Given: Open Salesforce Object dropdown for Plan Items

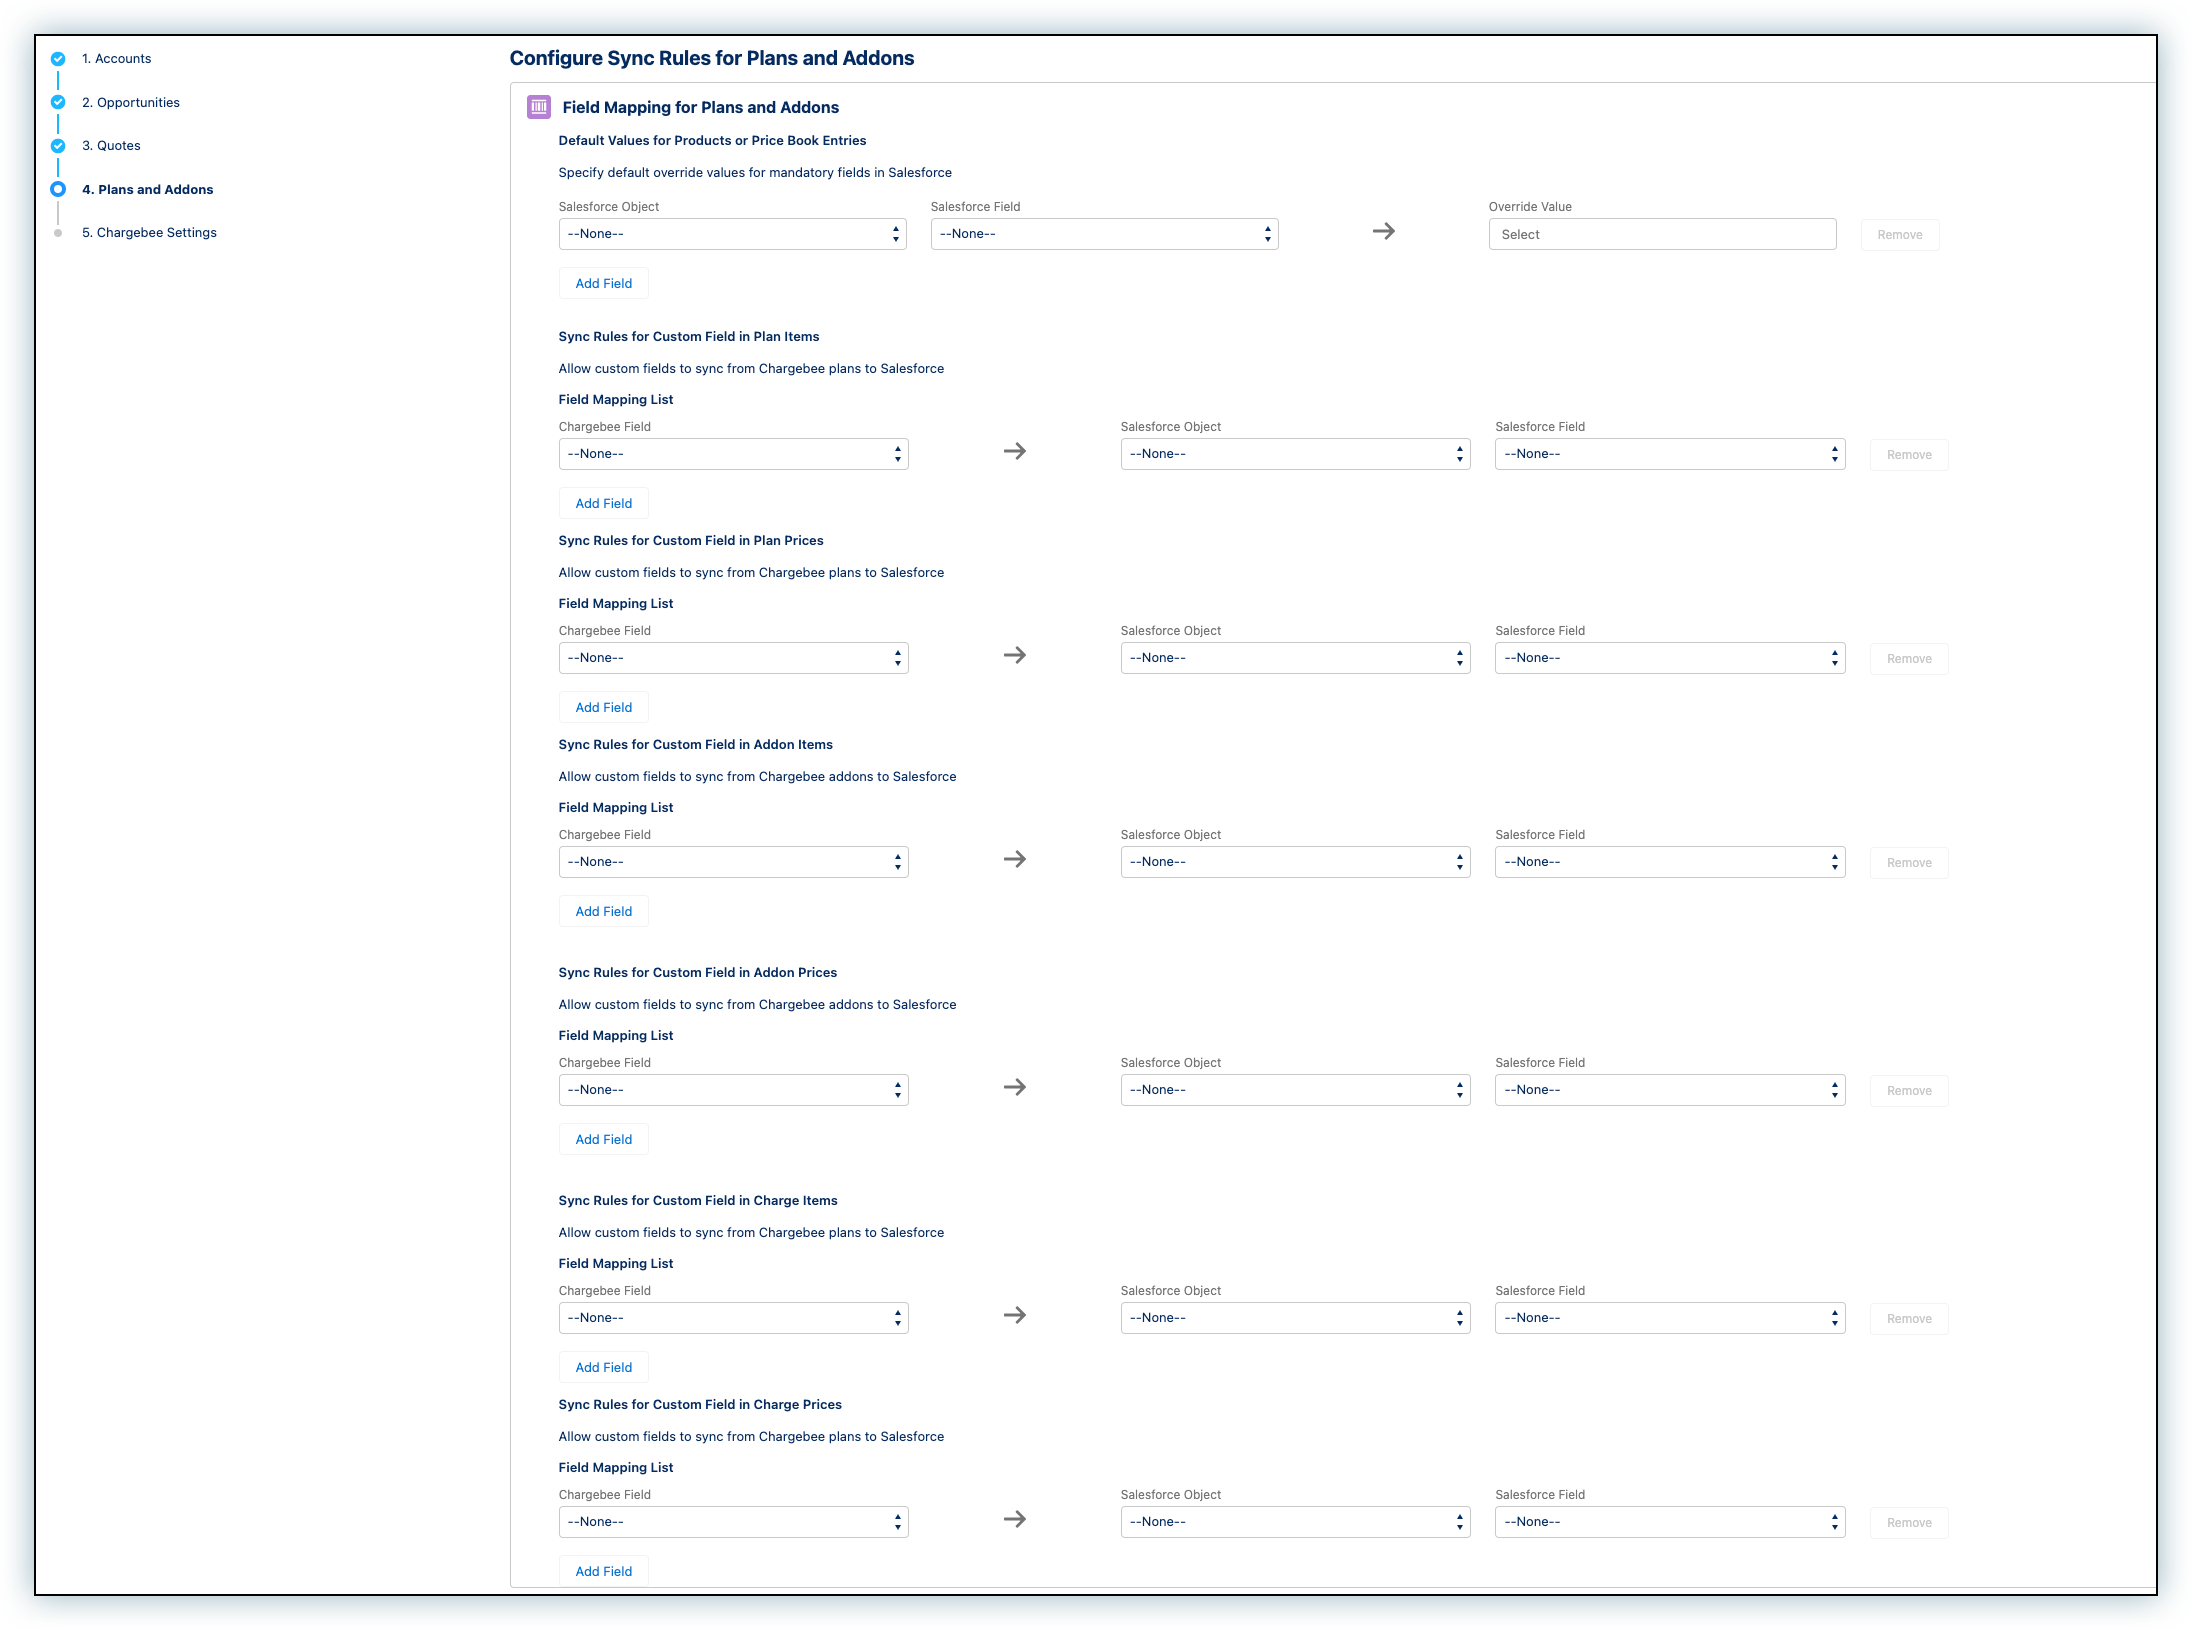Looking at the screenshot, I should coord(1295,454).
